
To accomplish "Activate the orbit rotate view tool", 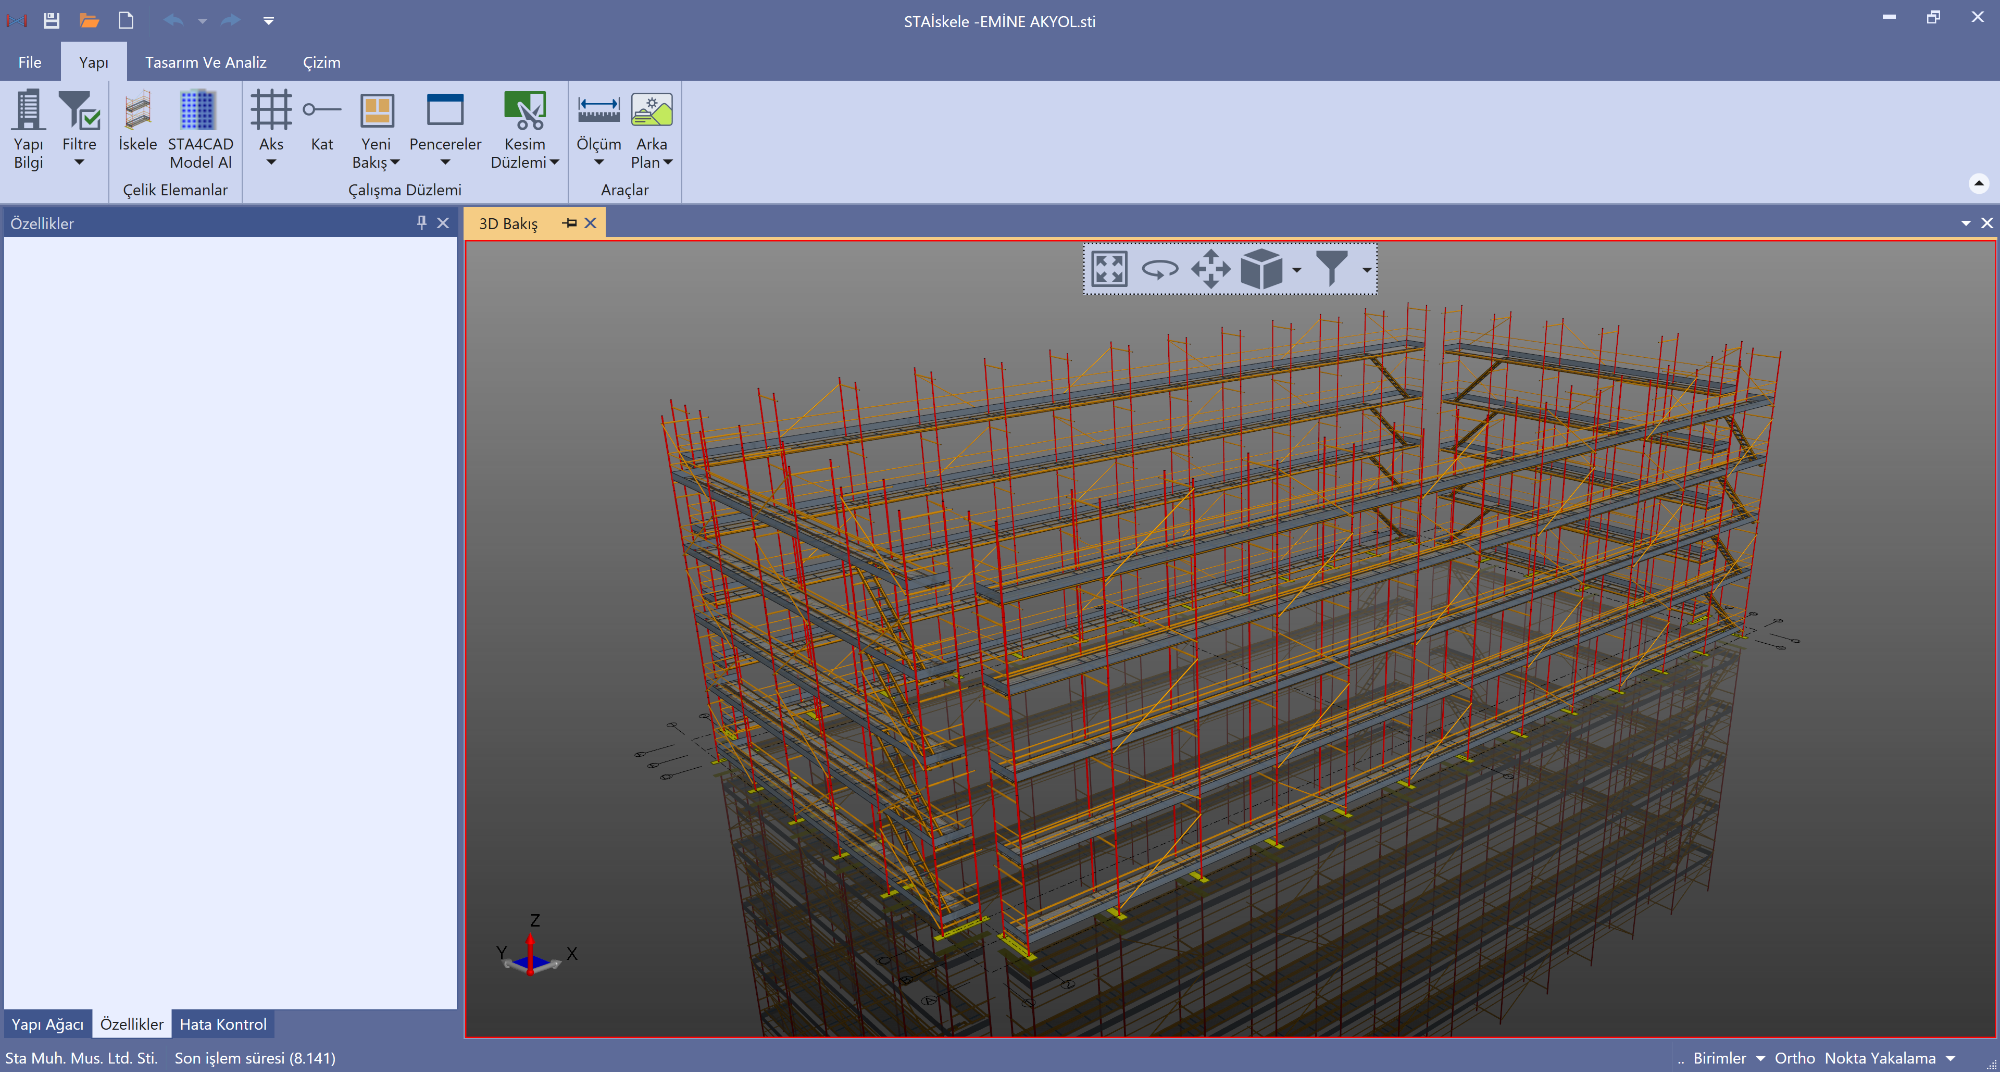I will 1160,269.
